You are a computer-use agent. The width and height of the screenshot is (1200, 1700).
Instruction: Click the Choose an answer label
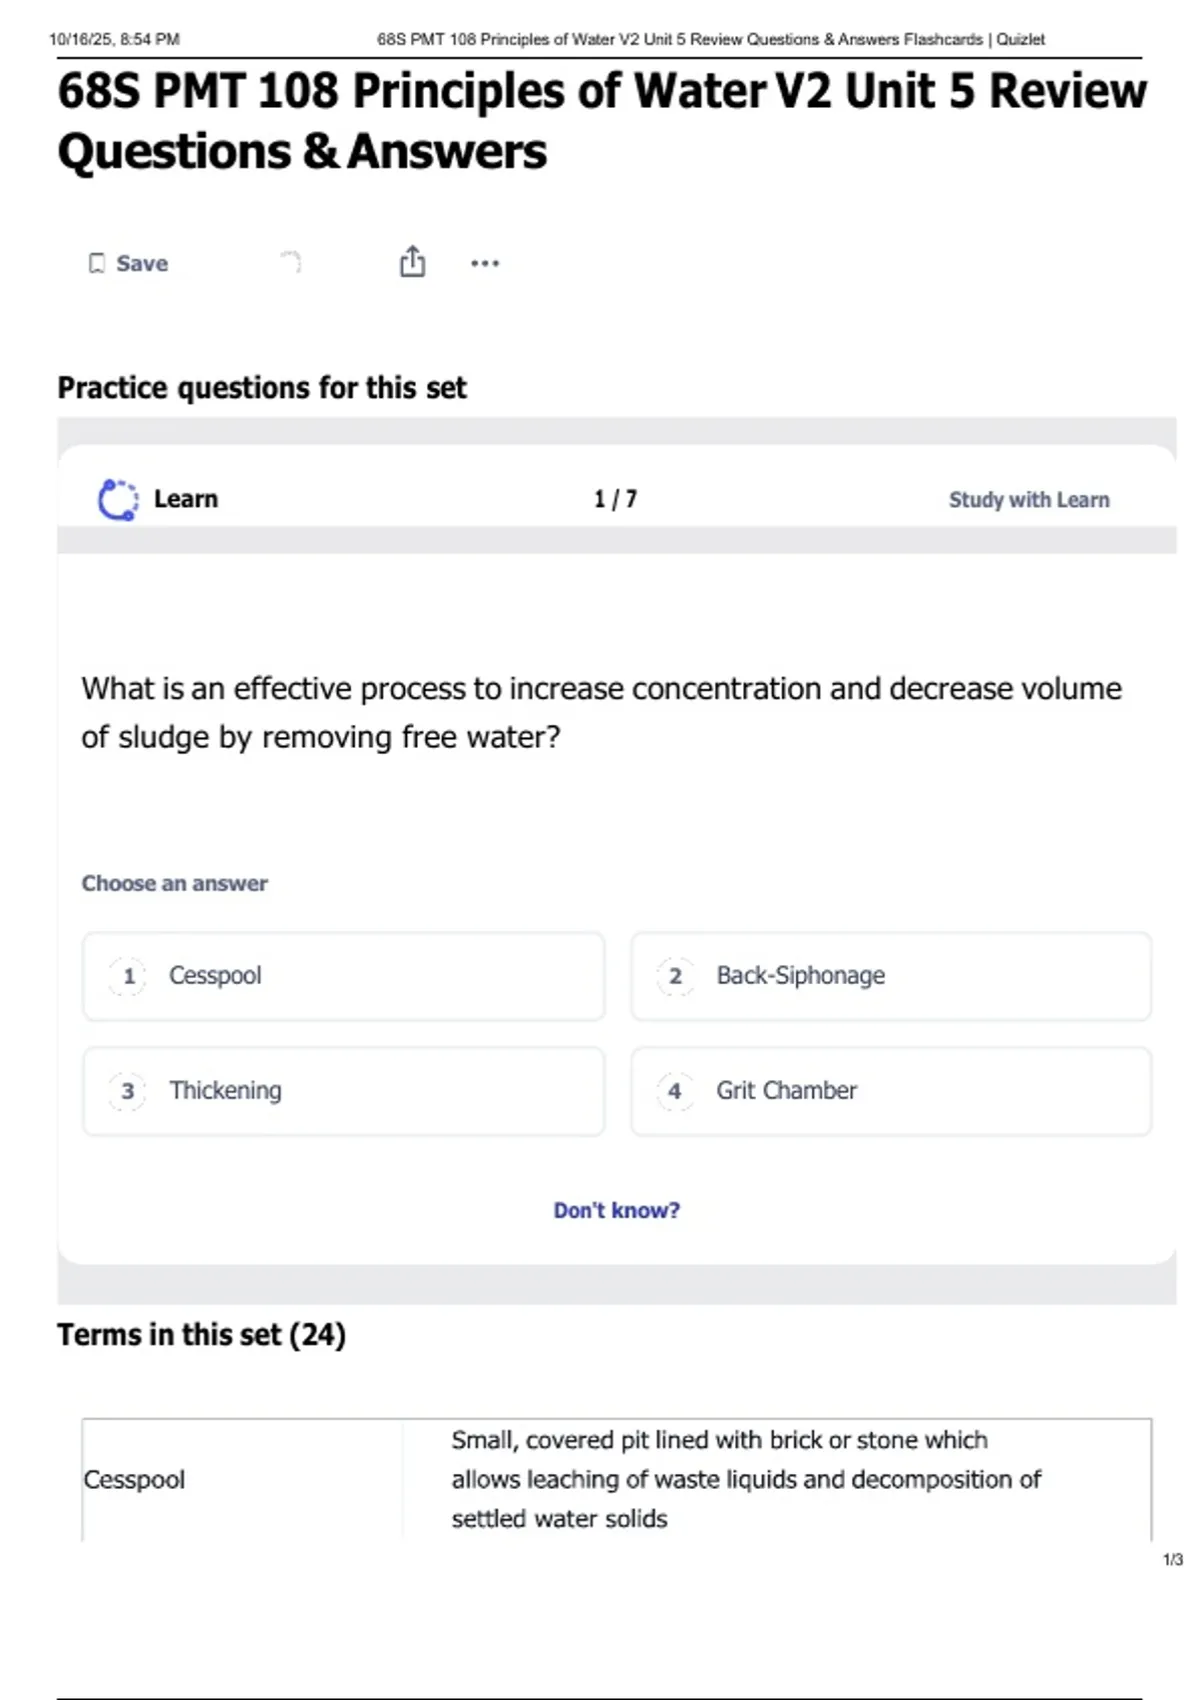pyautogui.click(x=175, y=884)
